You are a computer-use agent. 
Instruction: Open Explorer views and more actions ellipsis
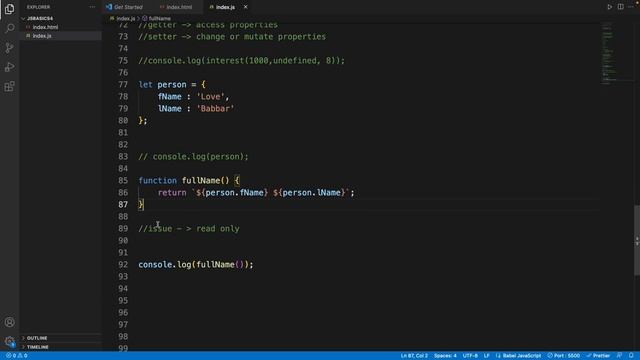pos(92,7)
